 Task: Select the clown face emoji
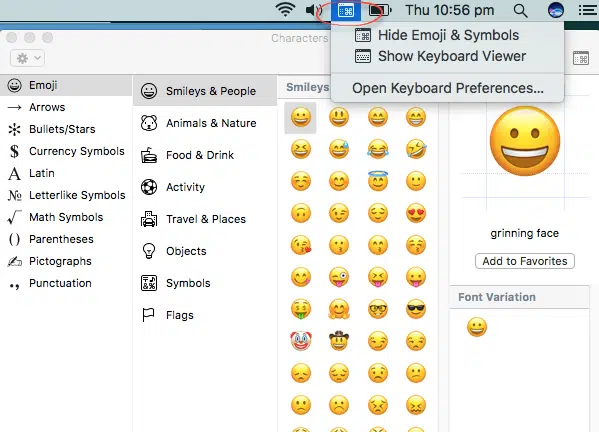(x=301, y=341)
